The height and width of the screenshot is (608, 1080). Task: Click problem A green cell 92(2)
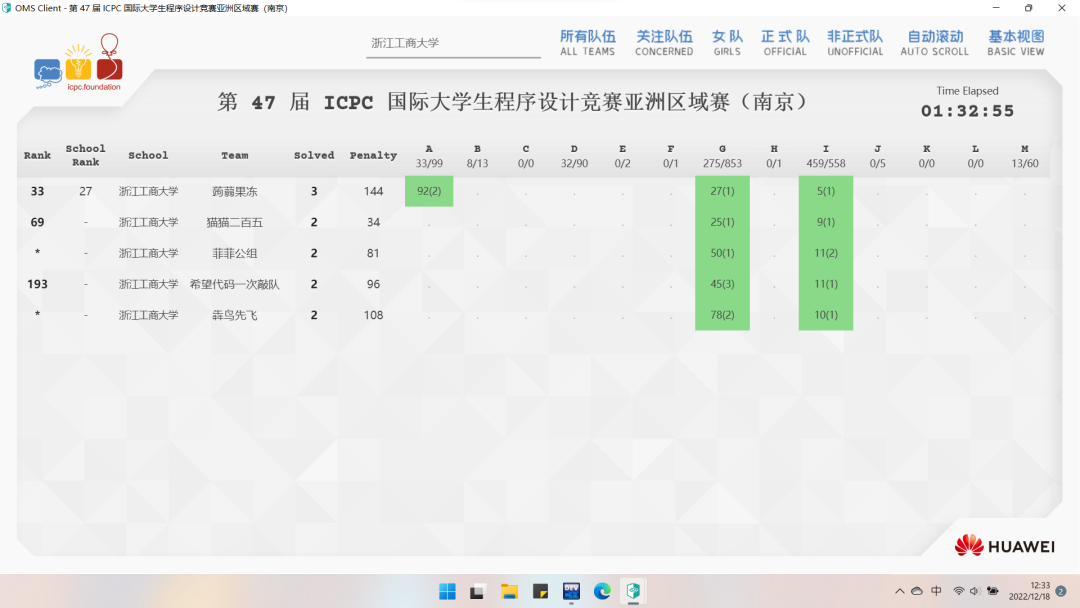(x=429, y=191)
